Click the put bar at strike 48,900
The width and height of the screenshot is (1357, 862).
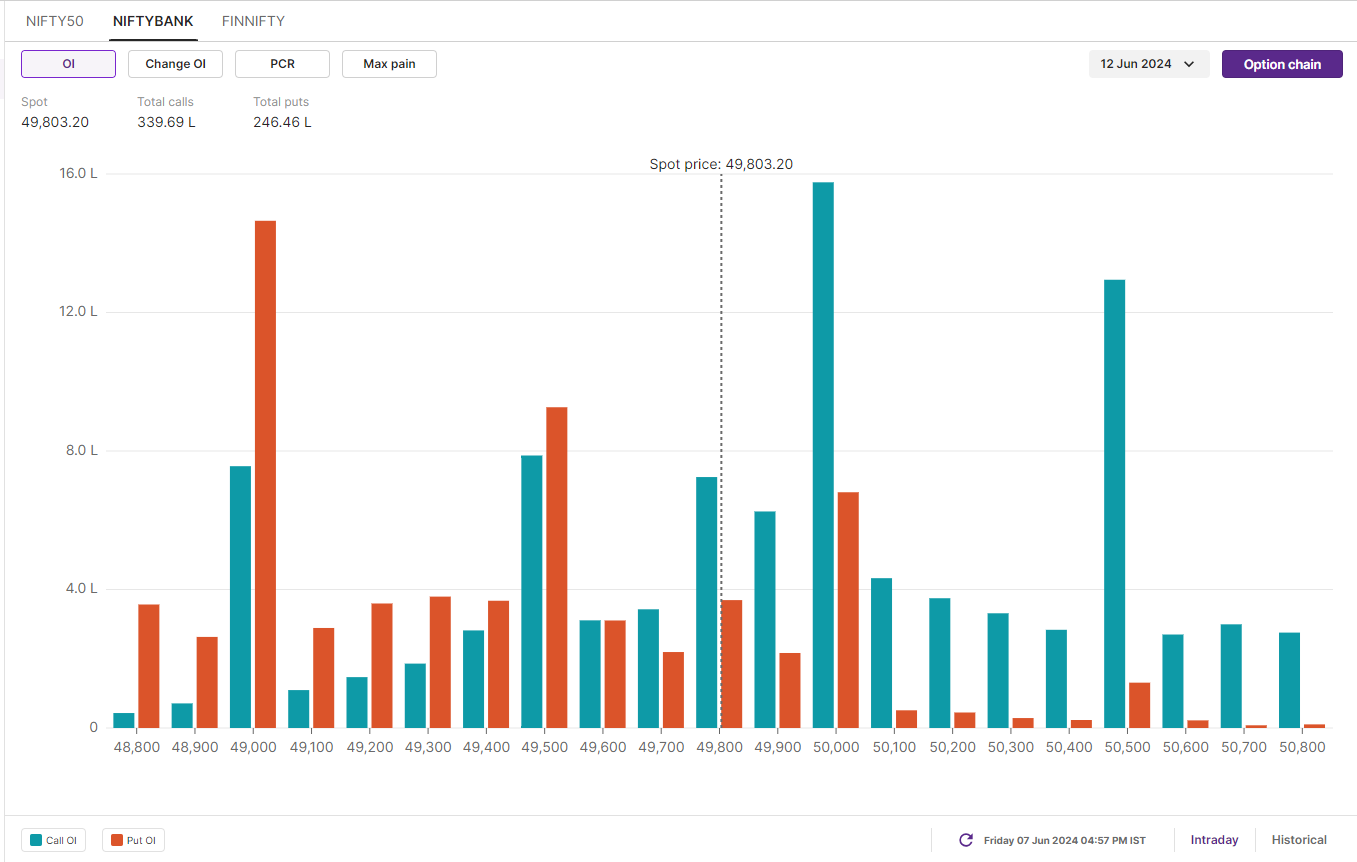pyautogui.click(x=207, y=682)
